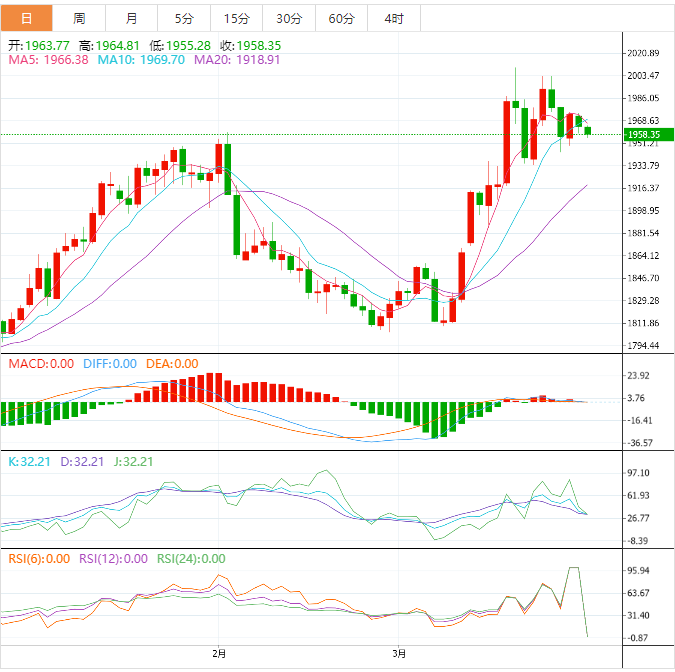675x672 pixels.
Task: Open the 月 monthly timeframe tab
Action: coord(132,18)
